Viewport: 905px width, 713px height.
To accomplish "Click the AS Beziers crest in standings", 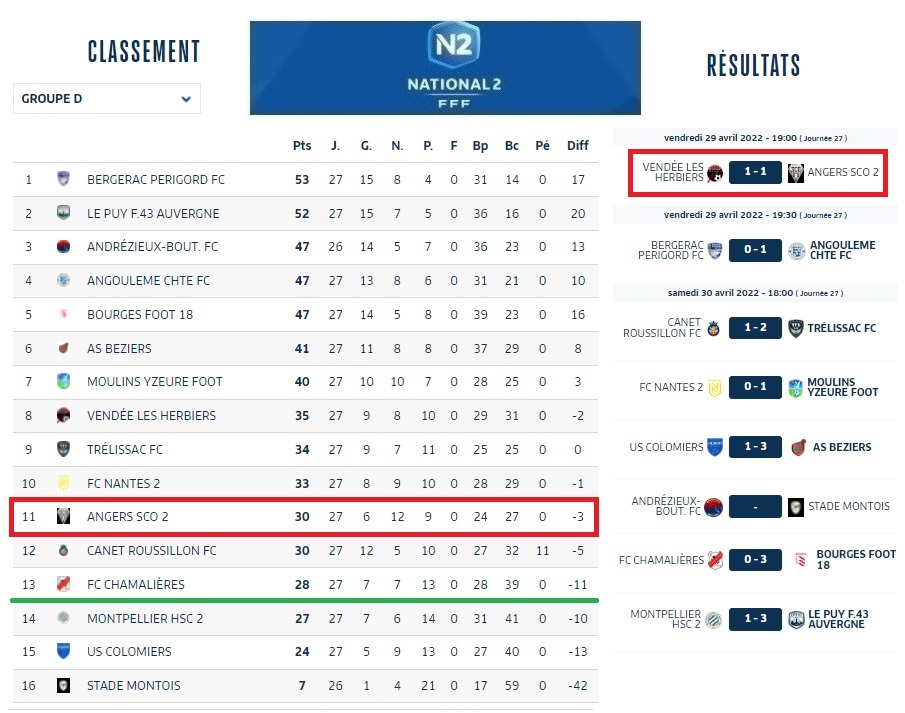I will pyautogui.click(x=63, y=348).
